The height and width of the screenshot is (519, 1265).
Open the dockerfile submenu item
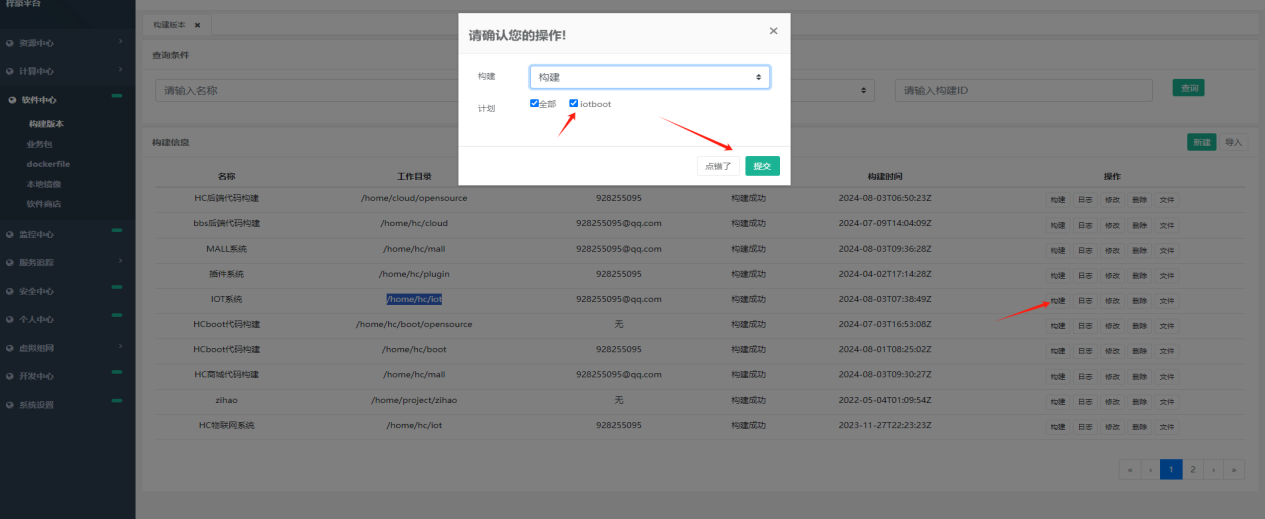pos(48,164)
